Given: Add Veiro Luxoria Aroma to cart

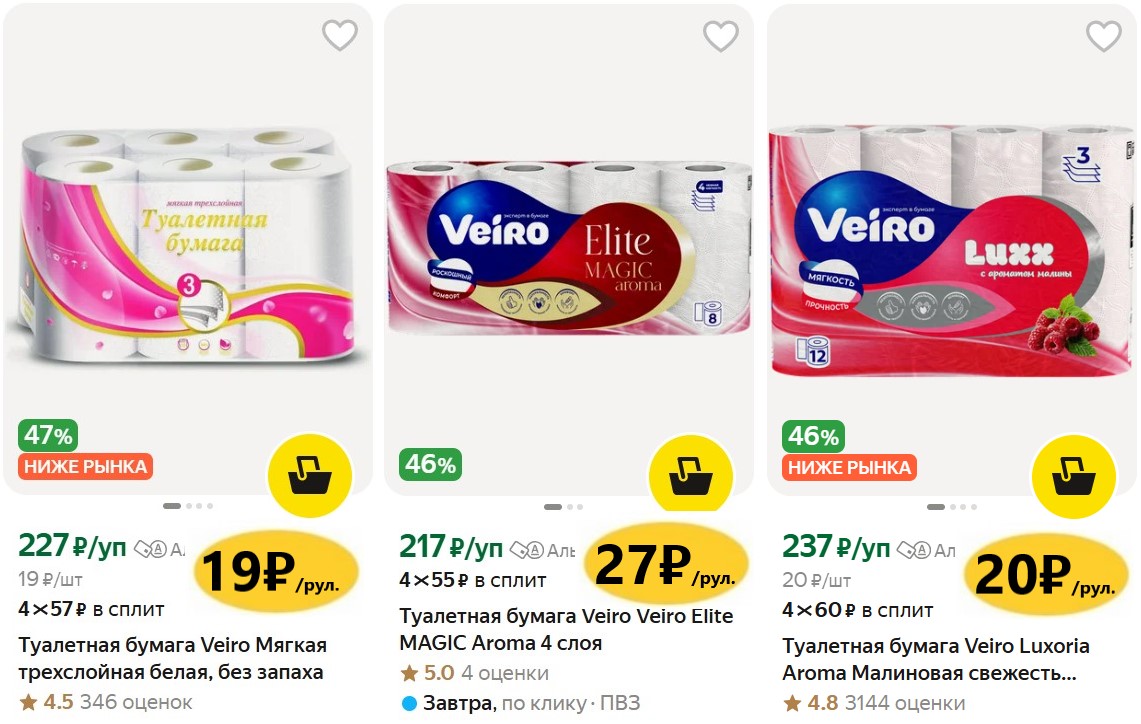Looking at the screenshot, I should click(x=1073, y=477).
